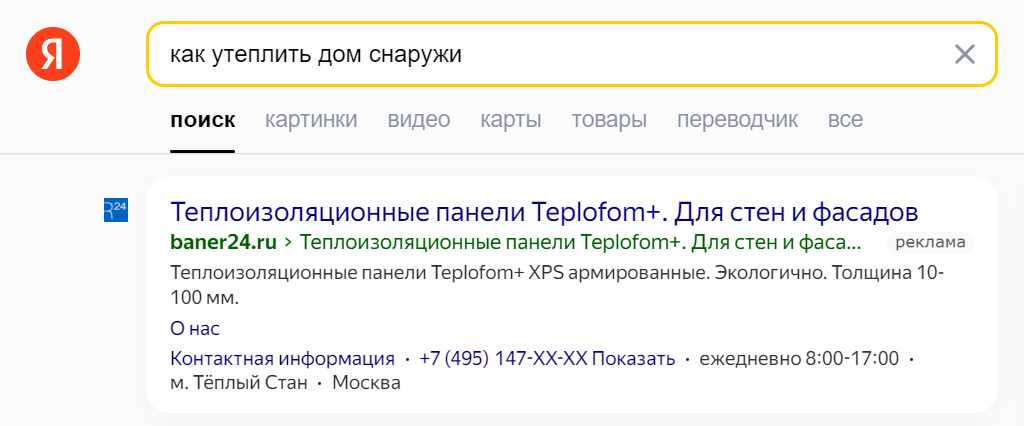Click the blue R24 site favicon
This screenshot has height=426, width=1024.
[116, 210]
